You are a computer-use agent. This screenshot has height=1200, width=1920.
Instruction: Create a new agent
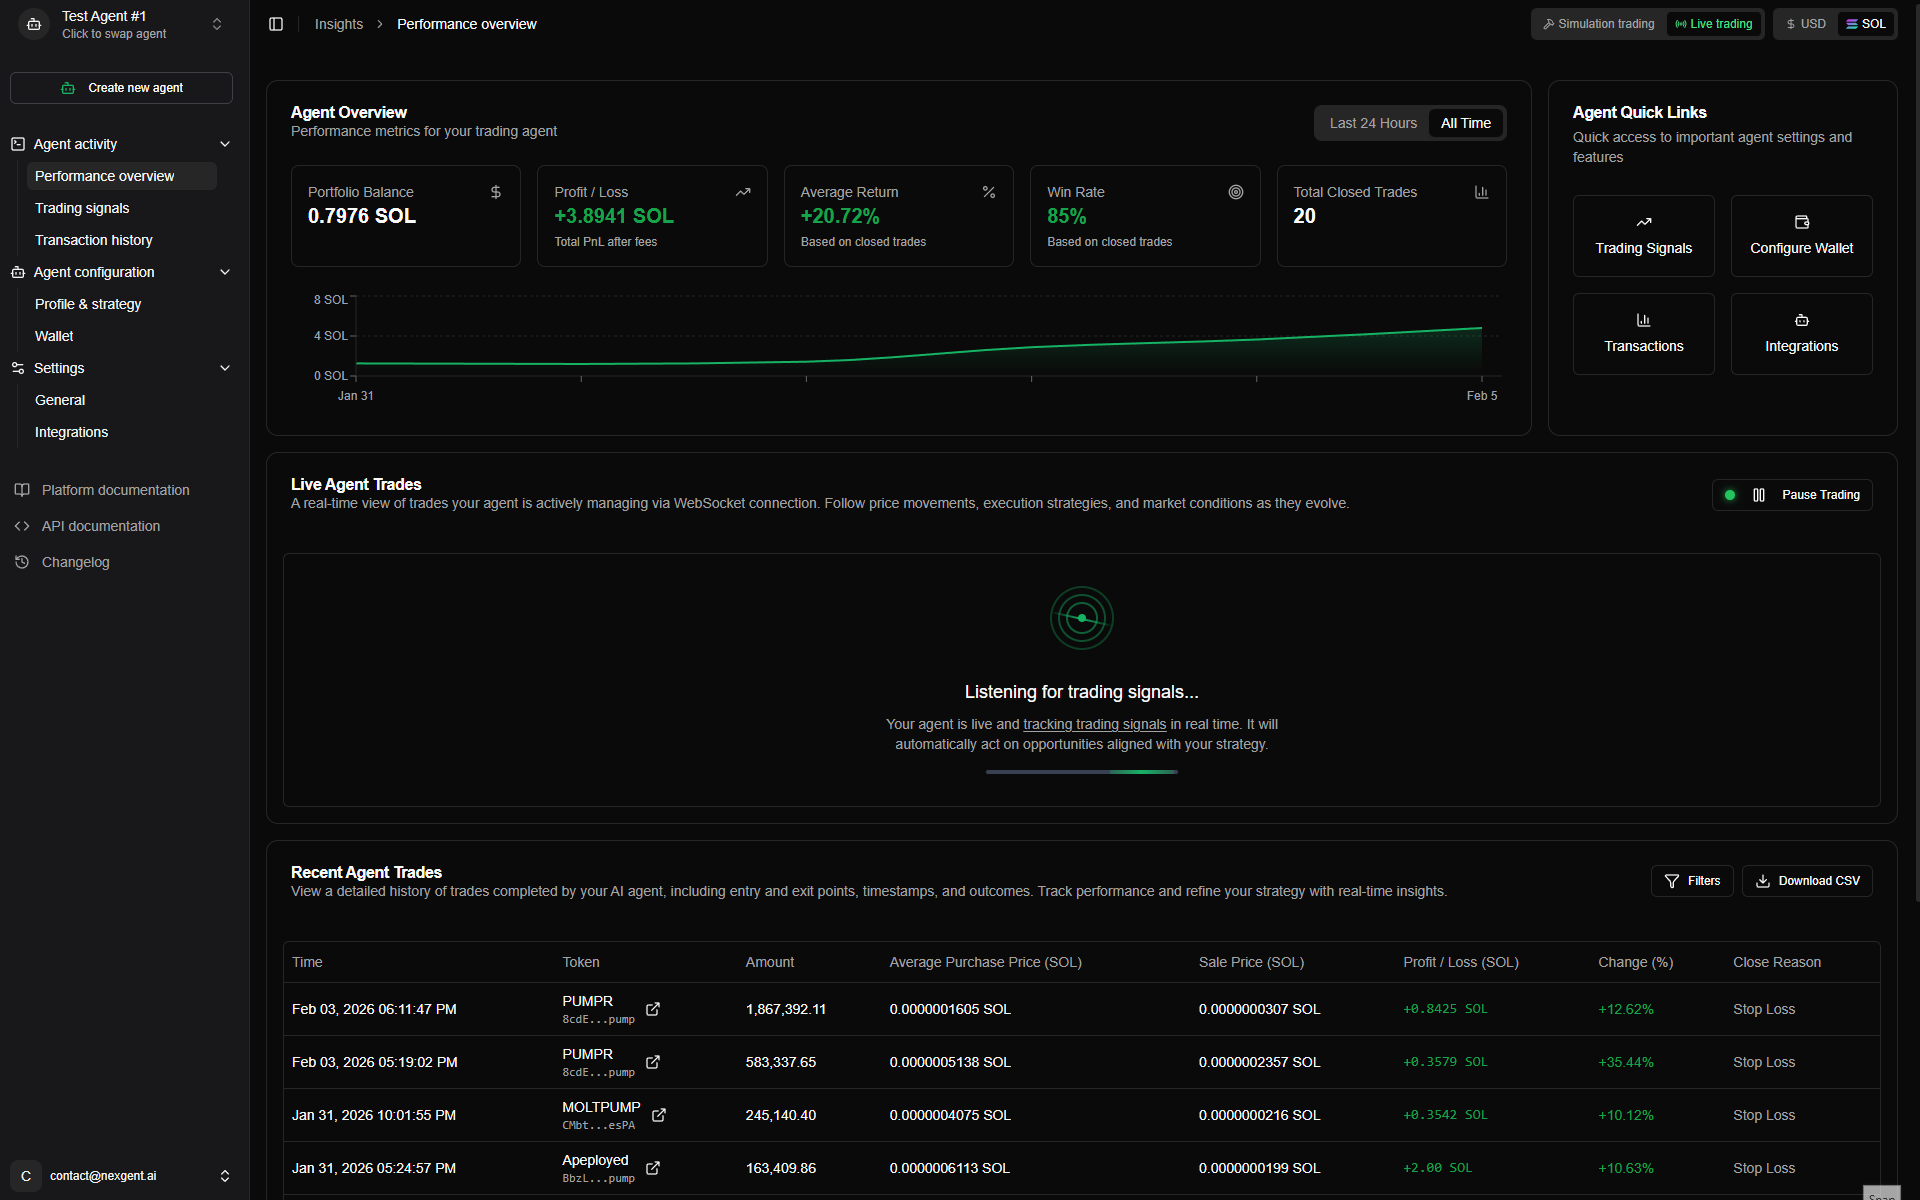[121, 87]
